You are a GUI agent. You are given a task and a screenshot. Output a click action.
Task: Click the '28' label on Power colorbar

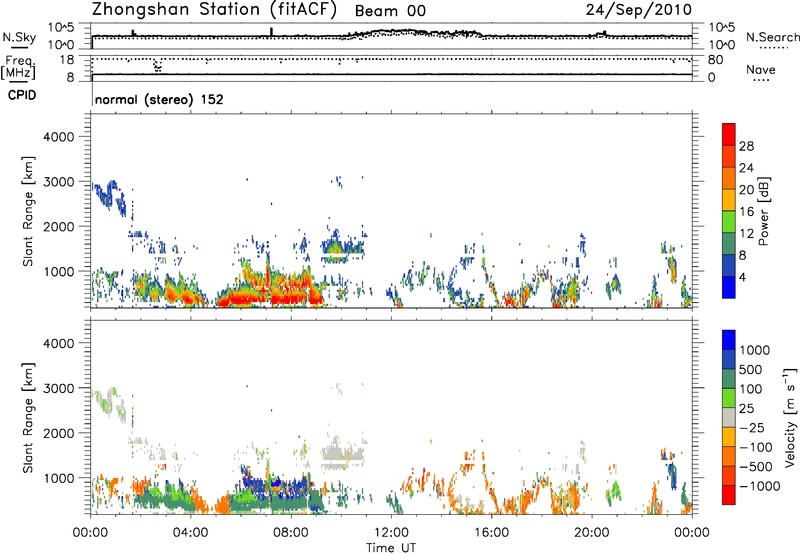pos(746,146)
